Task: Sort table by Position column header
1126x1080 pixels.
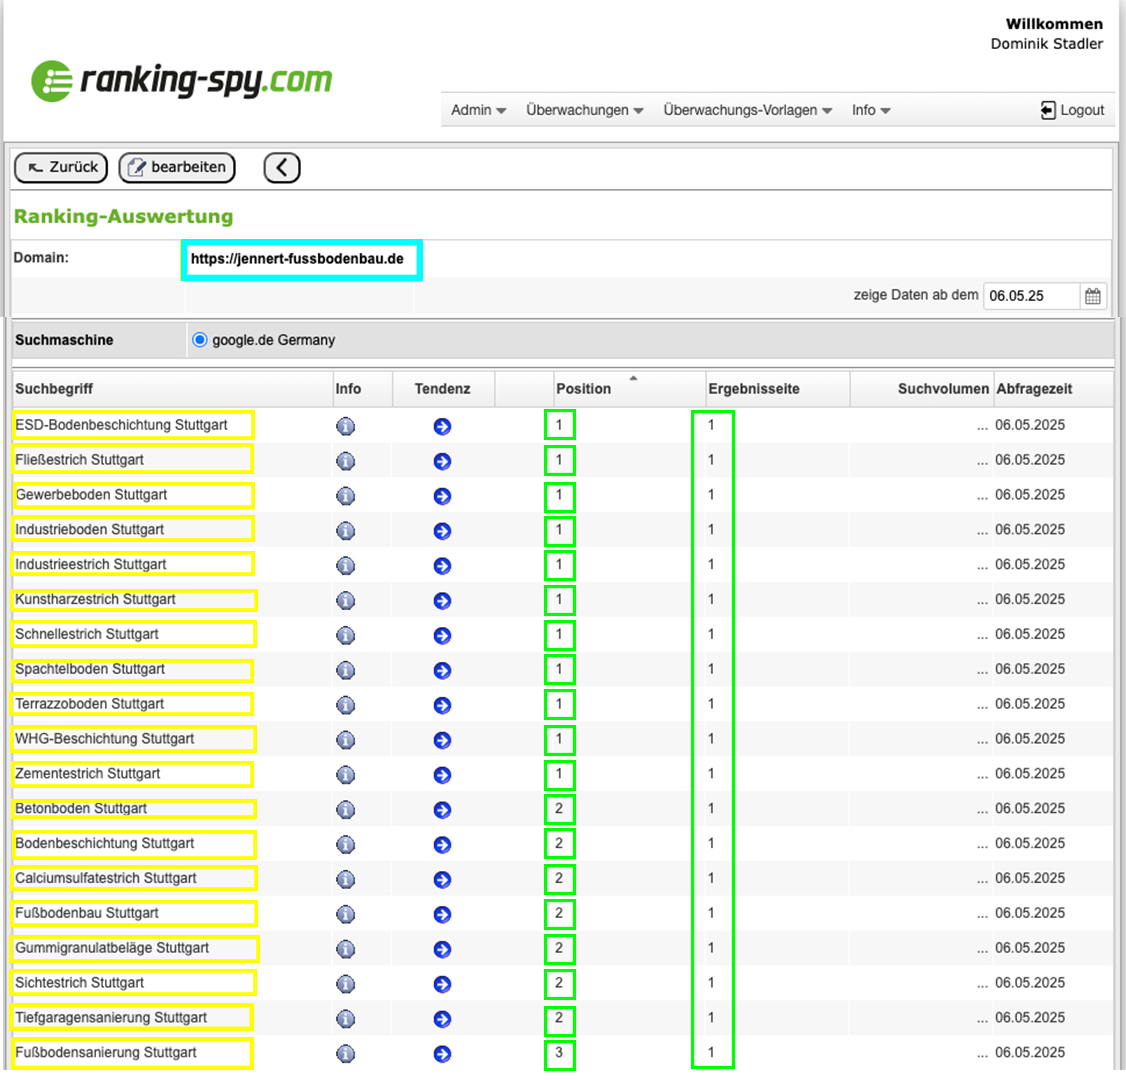Action: click(x=584, y=389)
